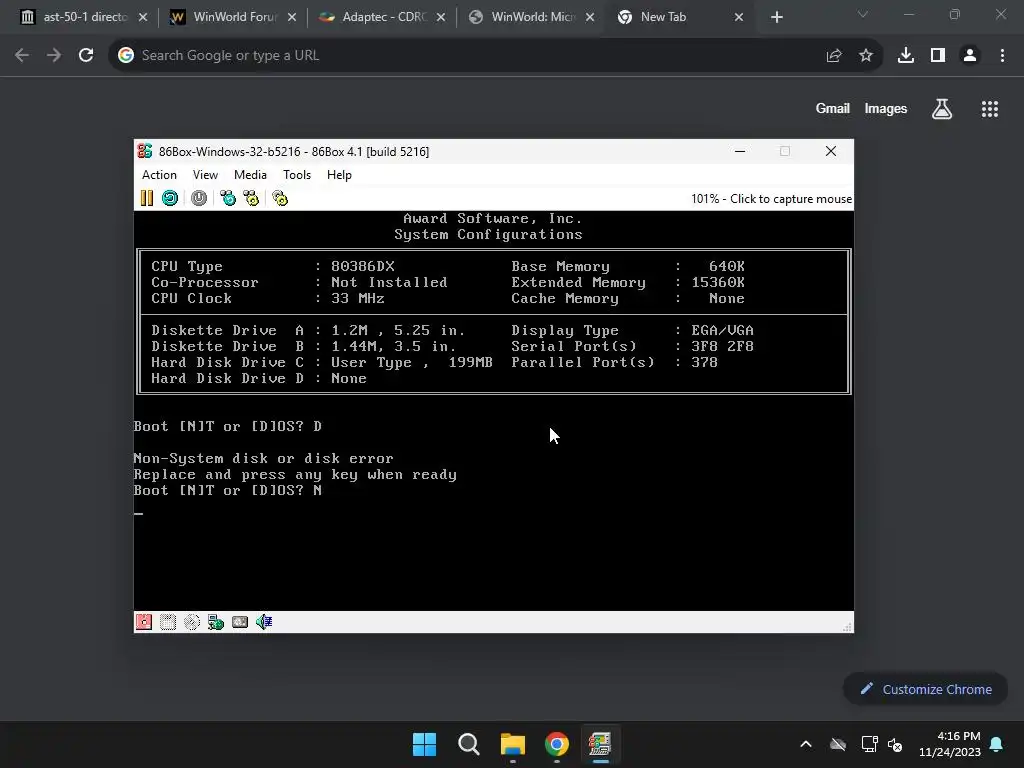Viewport: 1024px width, 768px height.
Task: Click the grey ACPI shutdown power icon
Action: tap(199, 198)
